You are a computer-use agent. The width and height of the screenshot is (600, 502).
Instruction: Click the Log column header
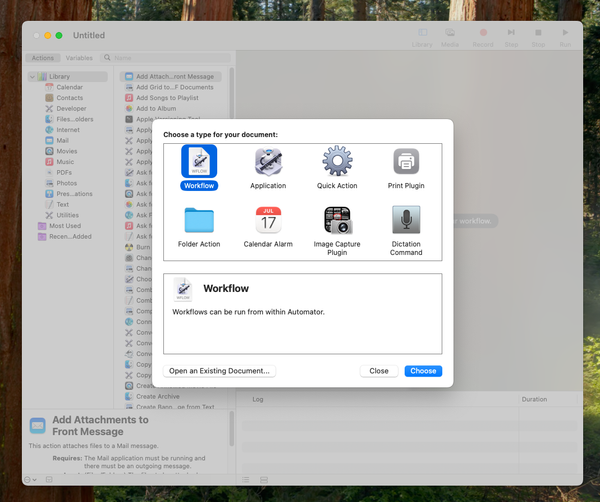258,399
